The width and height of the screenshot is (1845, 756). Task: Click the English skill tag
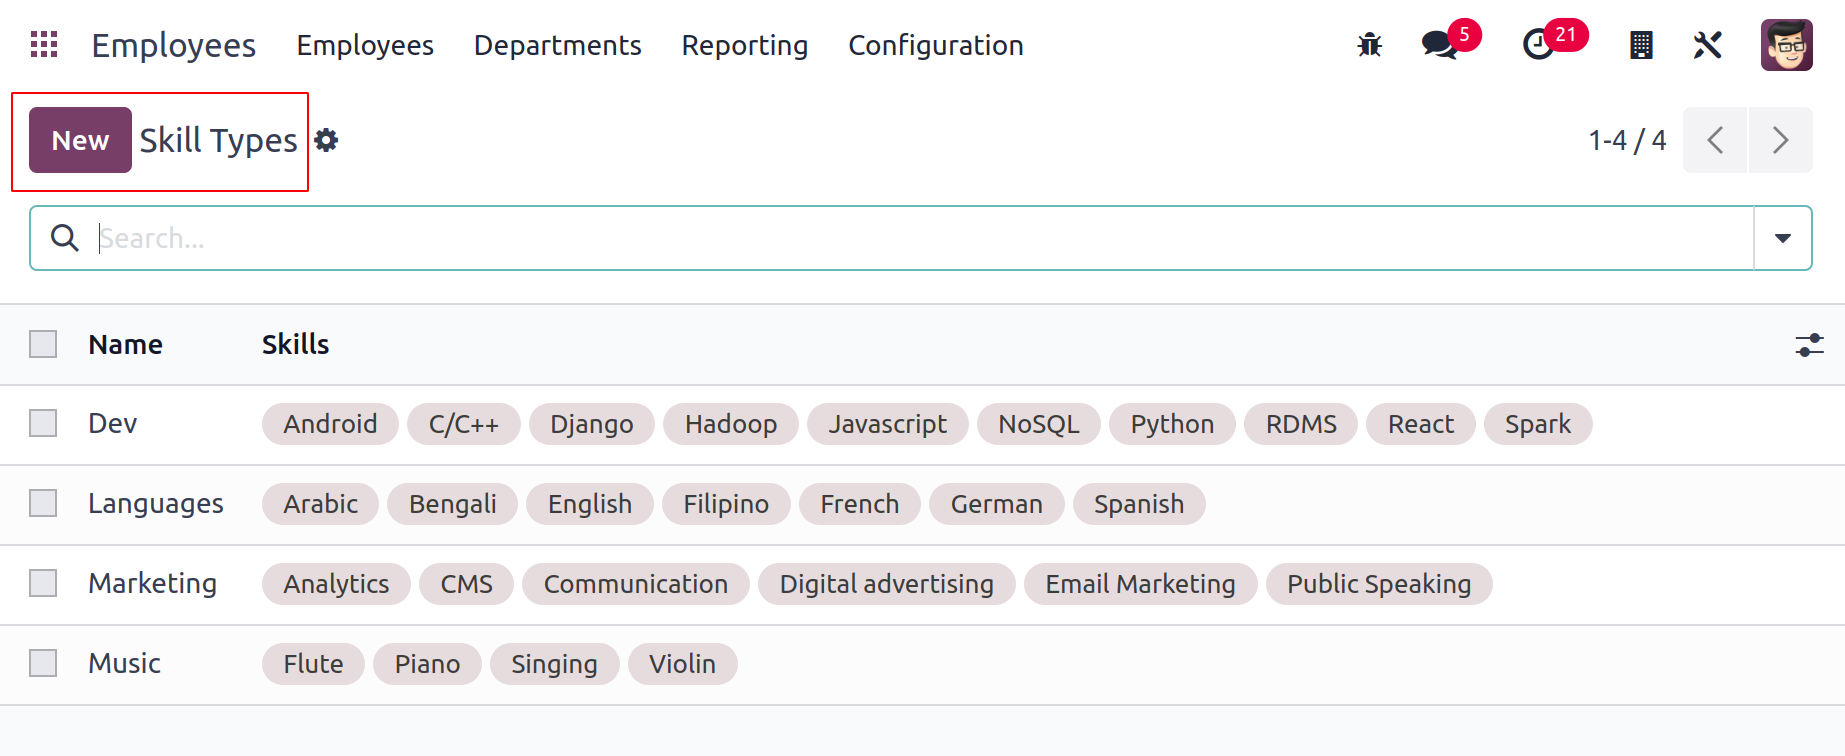coord(590,504)
